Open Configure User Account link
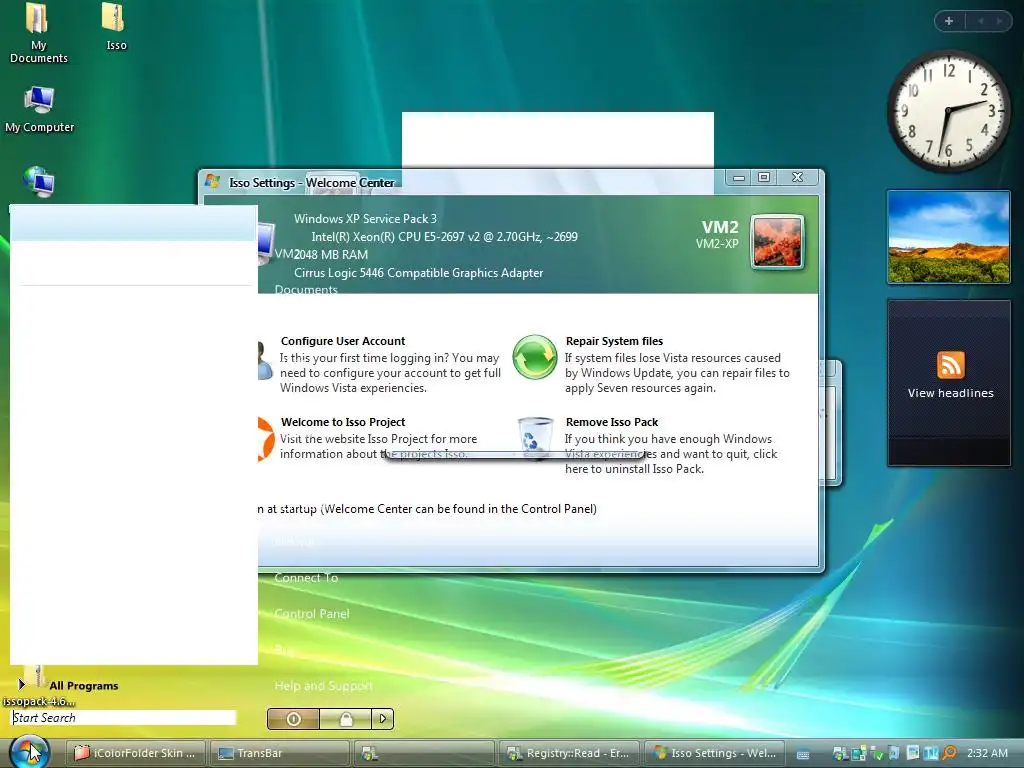The width and height of the screenshot is (1024, 768). point(343,341)
